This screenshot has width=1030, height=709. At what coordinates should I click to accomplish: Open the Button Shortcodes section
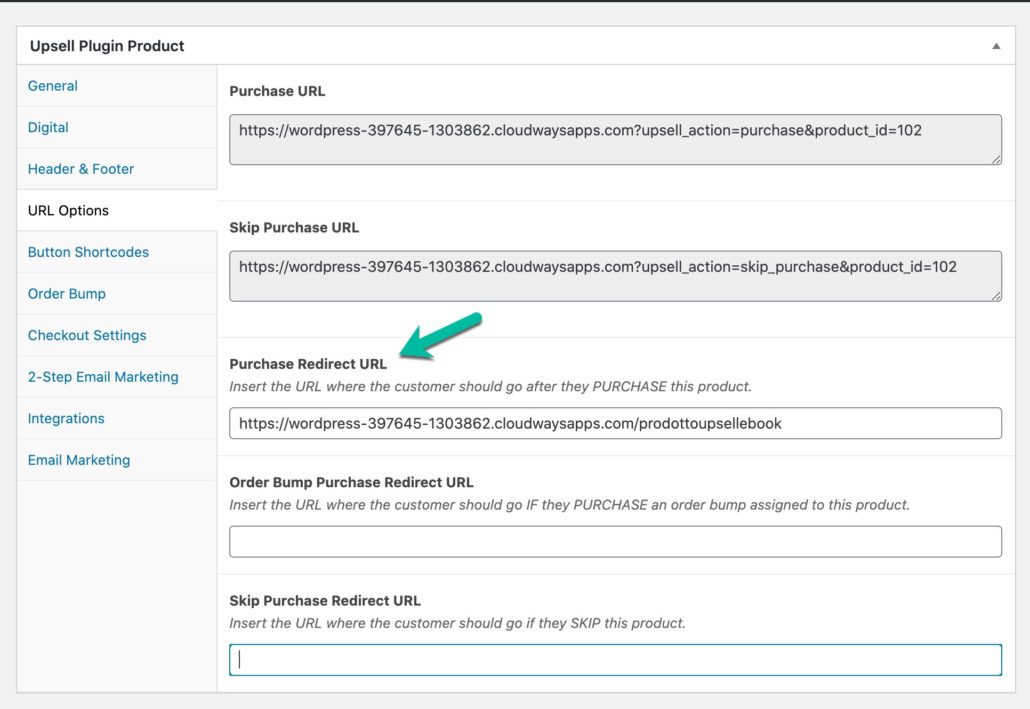[x=87, y=252]
